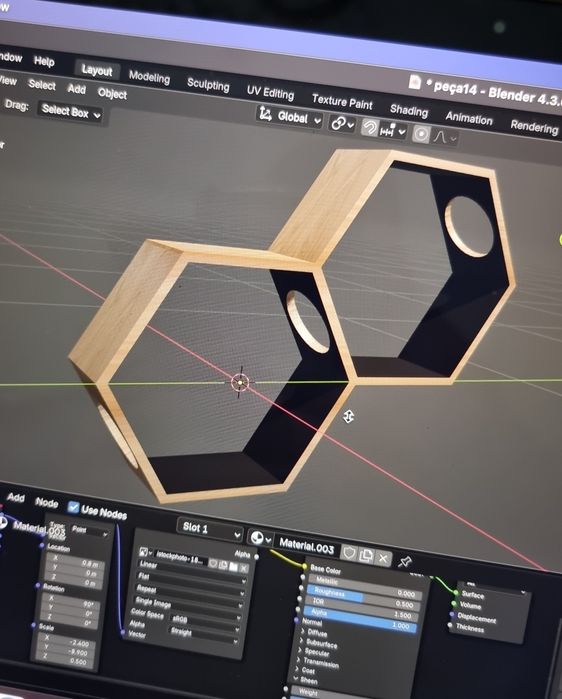This screenshot has width=562, height=699.
Task: Click the Material.003 name field
Action: click(x=307, y=545)
